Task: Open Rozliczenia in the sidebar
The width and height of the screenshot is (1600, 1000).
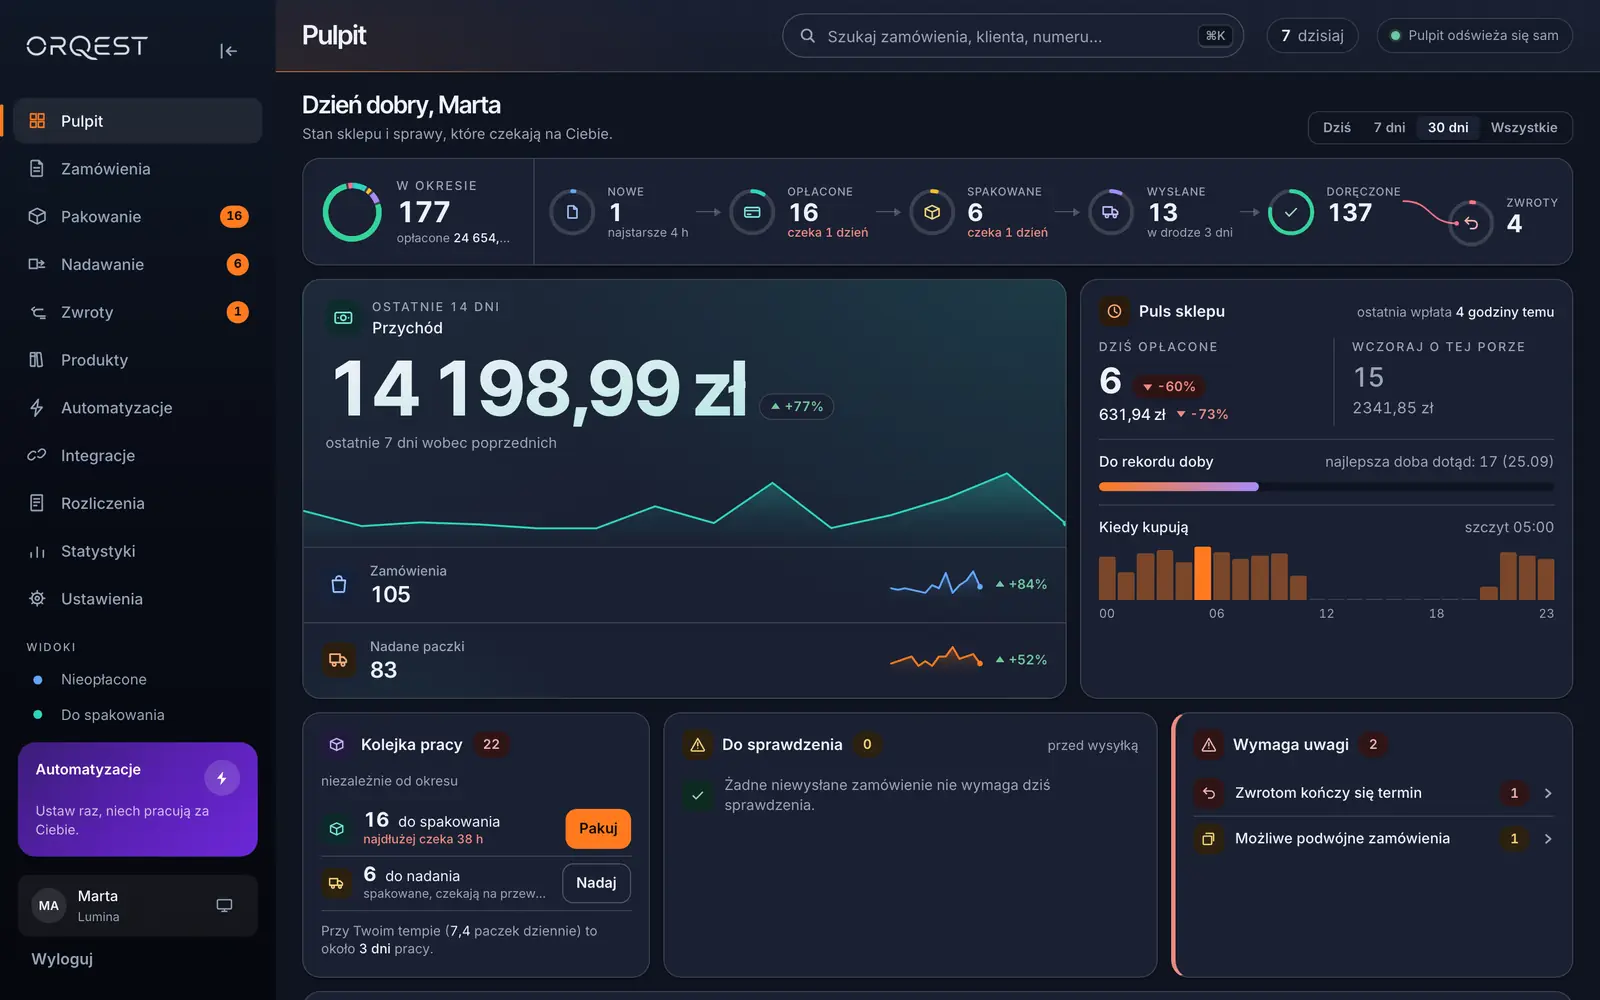Action: click(139, 504)
